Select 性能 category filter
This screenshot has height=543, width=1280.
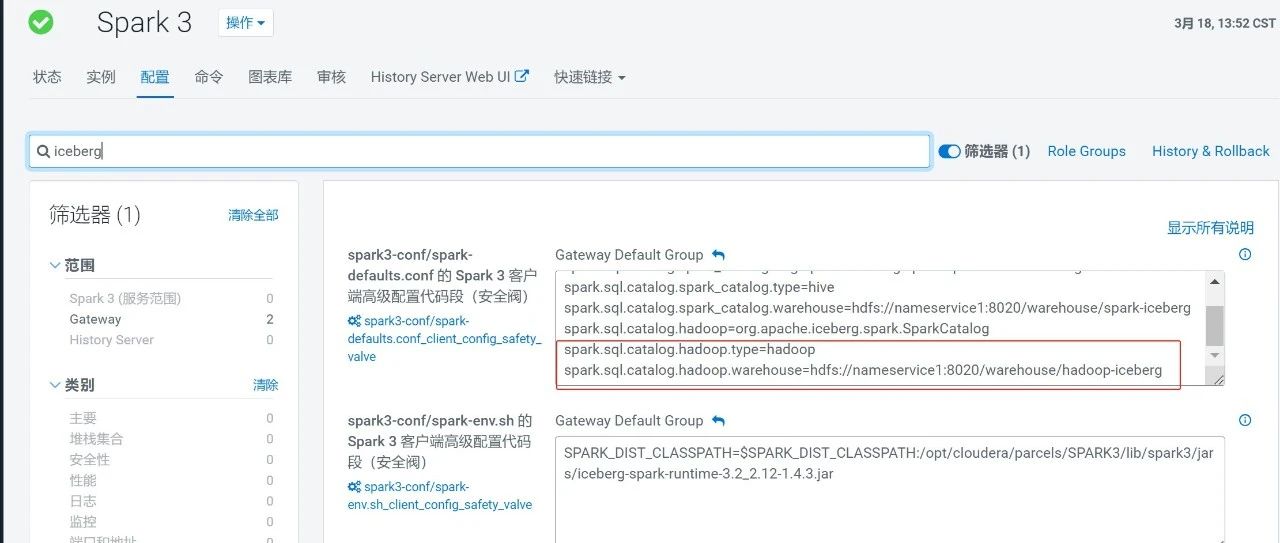[x=83, y=481]
